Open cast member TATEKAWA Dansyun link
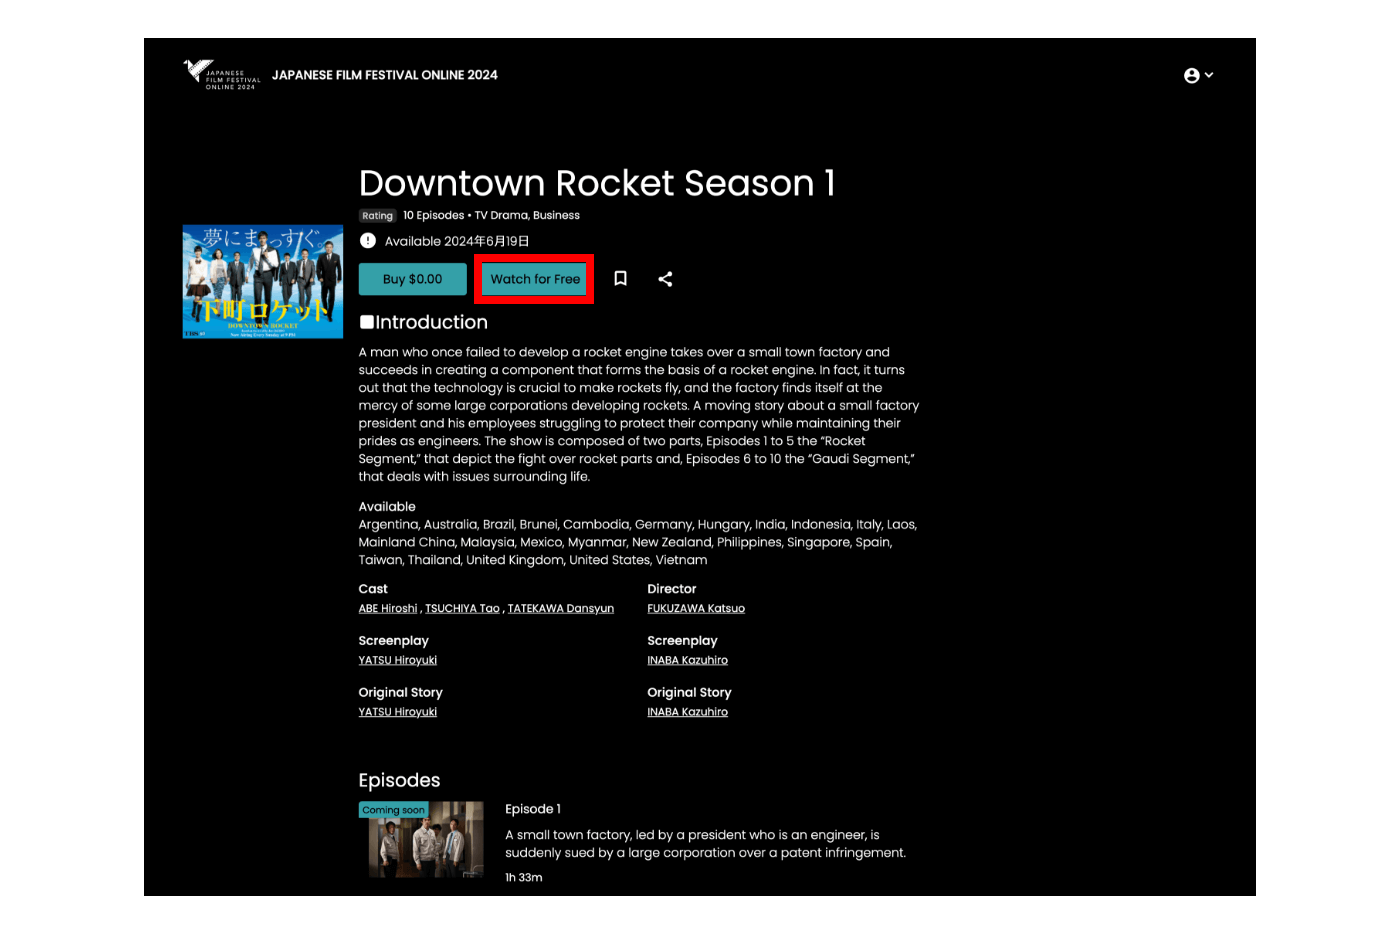Image resolution: width=1400 pixels, height=932 pixels. [561, 608]
